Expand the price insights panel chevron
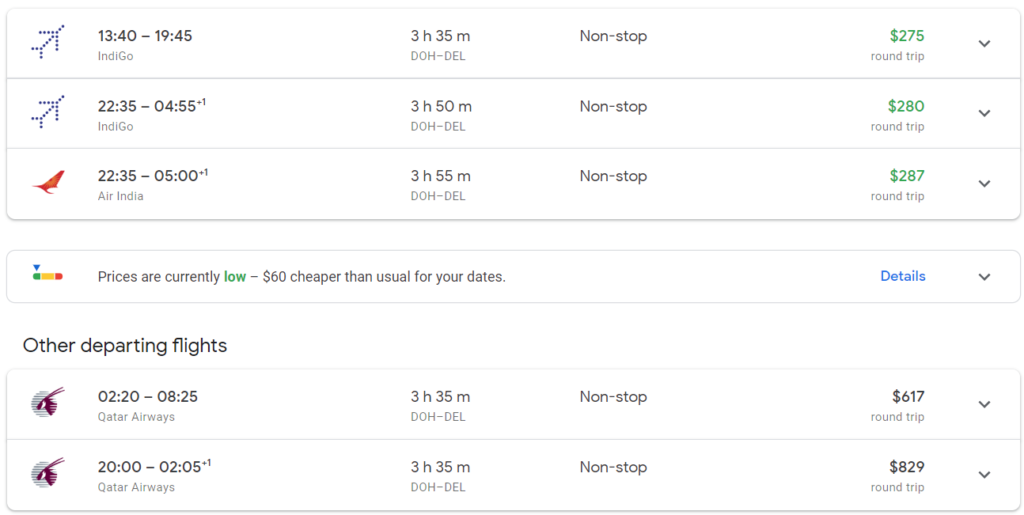The image size is (1024, 515). [x=984, y=277]
